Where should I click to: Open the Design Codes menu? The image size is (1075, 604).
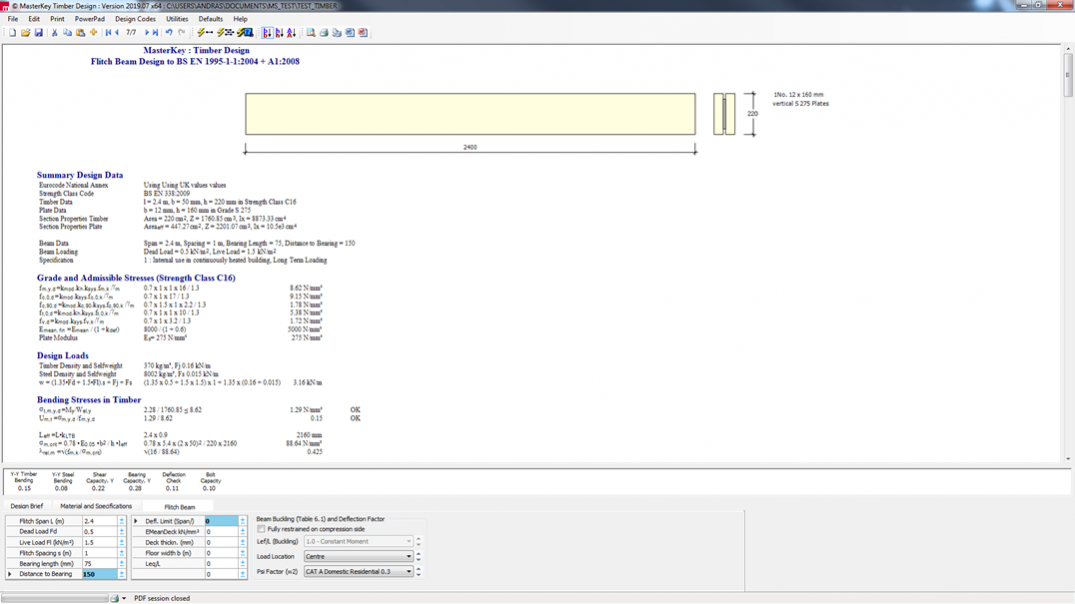coord(135,19)
